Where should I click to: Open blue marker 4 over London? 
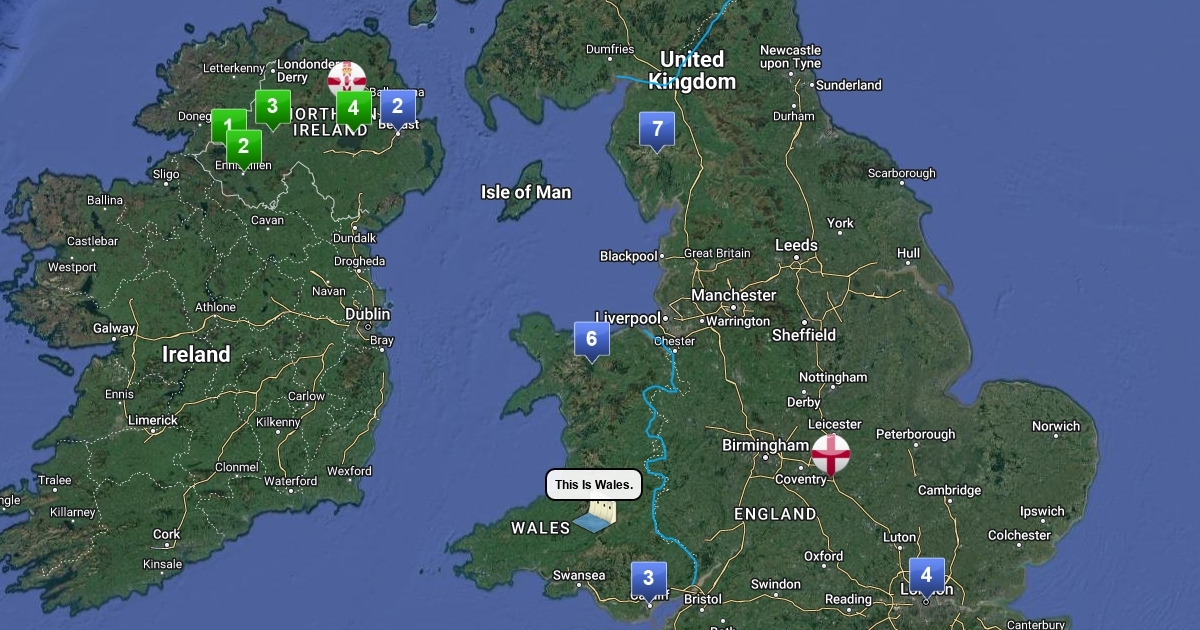[x=926, y=577]
